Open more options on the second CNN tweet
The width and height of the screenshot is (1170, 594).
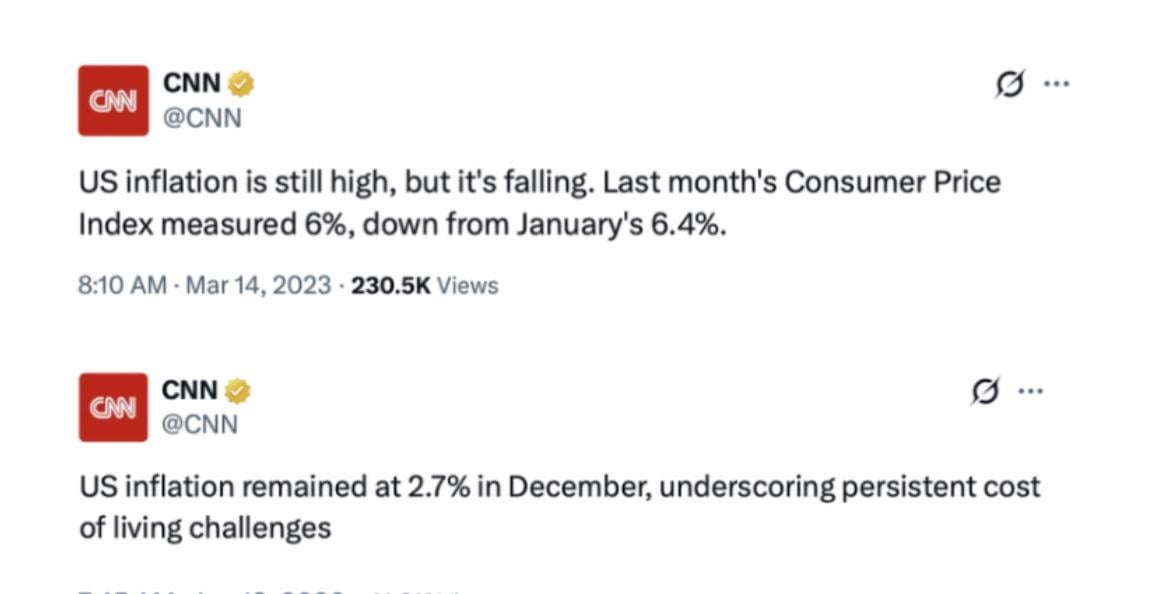(x=1030, y=392)
